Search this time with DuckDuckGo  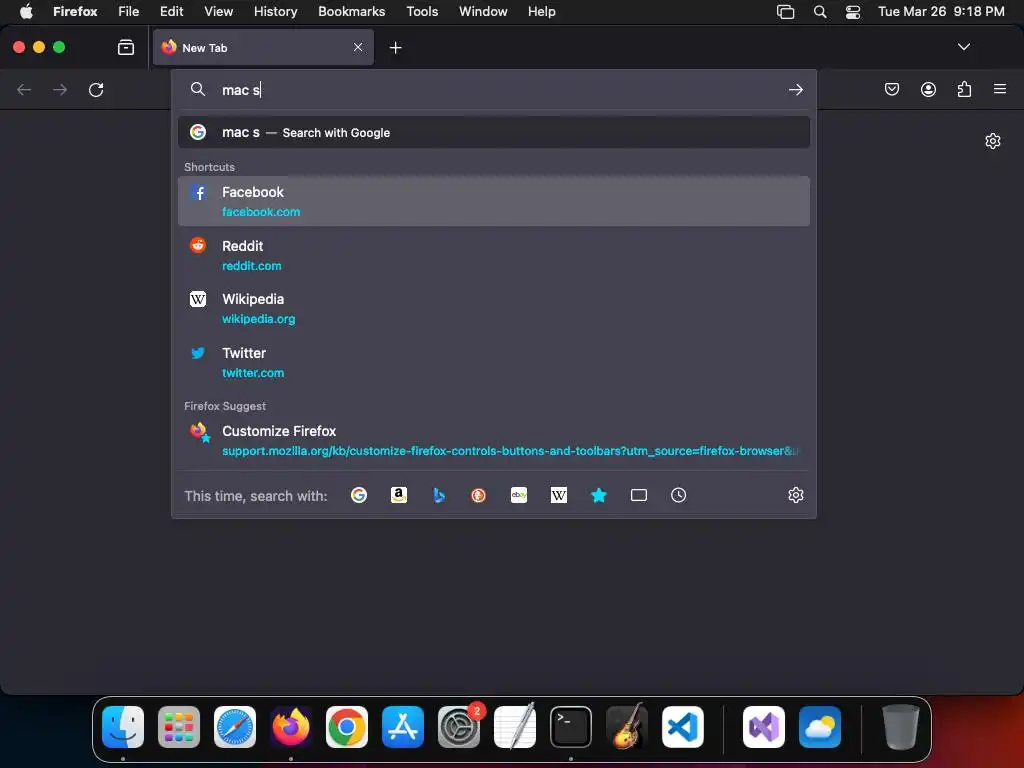point(479,495)
